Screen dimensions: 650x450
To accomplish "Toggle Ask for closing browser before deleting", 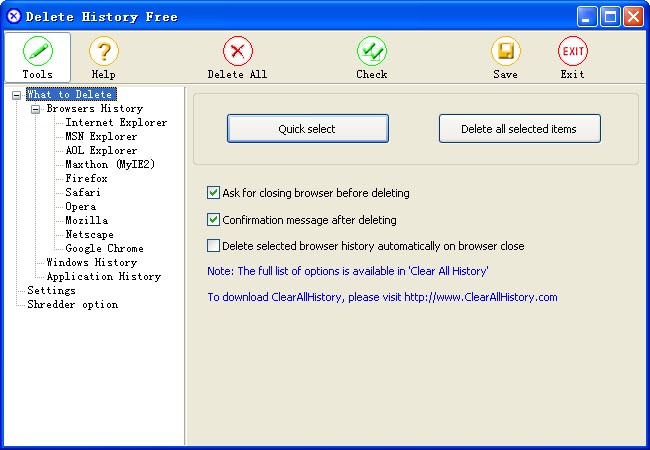I will point(213,193).
